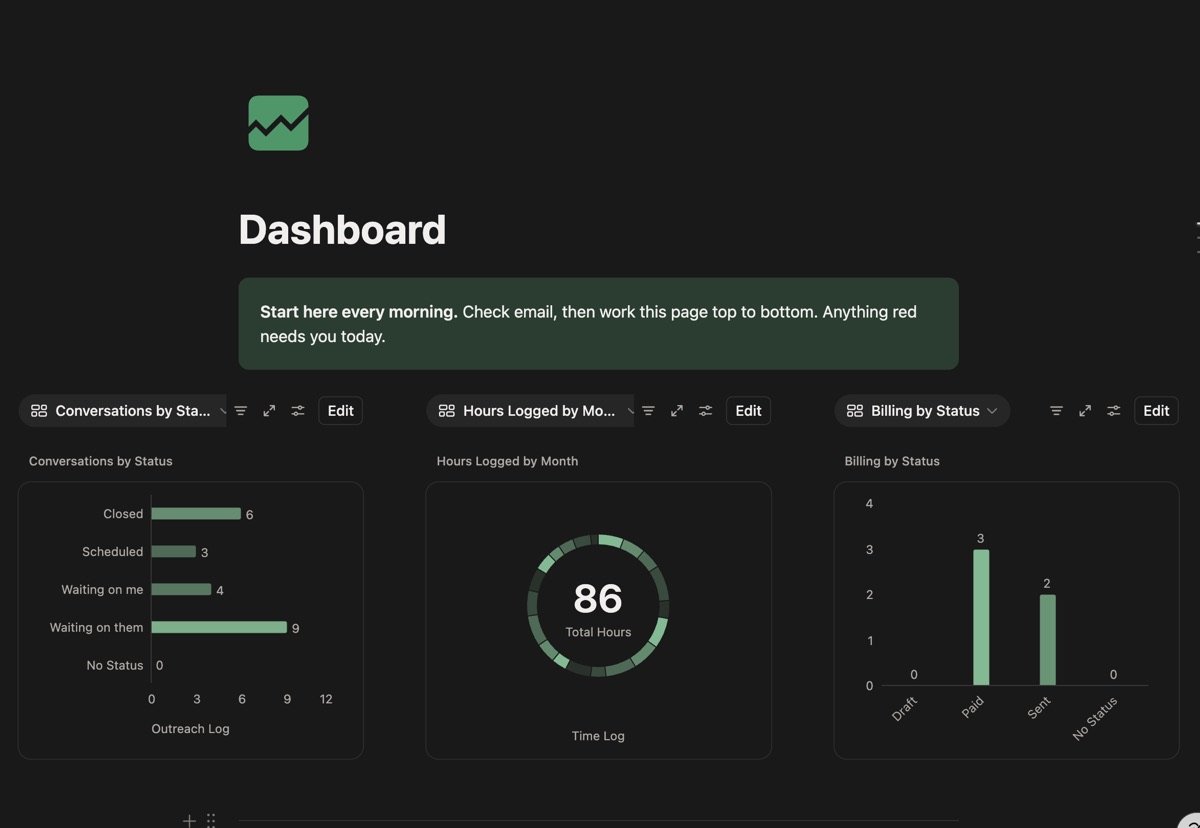Image resolution: width=1200 pixels, height=828 pixels.
Task: Click the Dashboard page title
Action: tap(342, 230)
